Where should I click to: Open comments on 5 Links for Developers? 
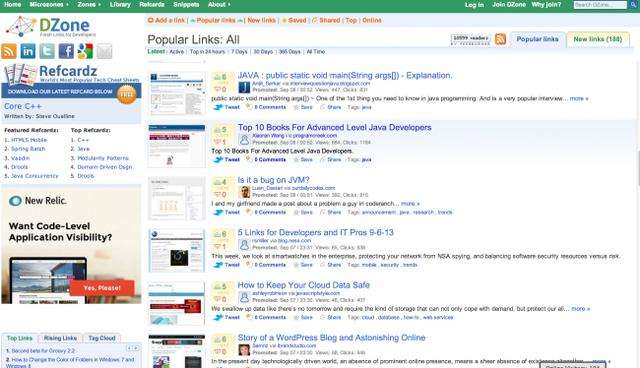click(267, 265)
